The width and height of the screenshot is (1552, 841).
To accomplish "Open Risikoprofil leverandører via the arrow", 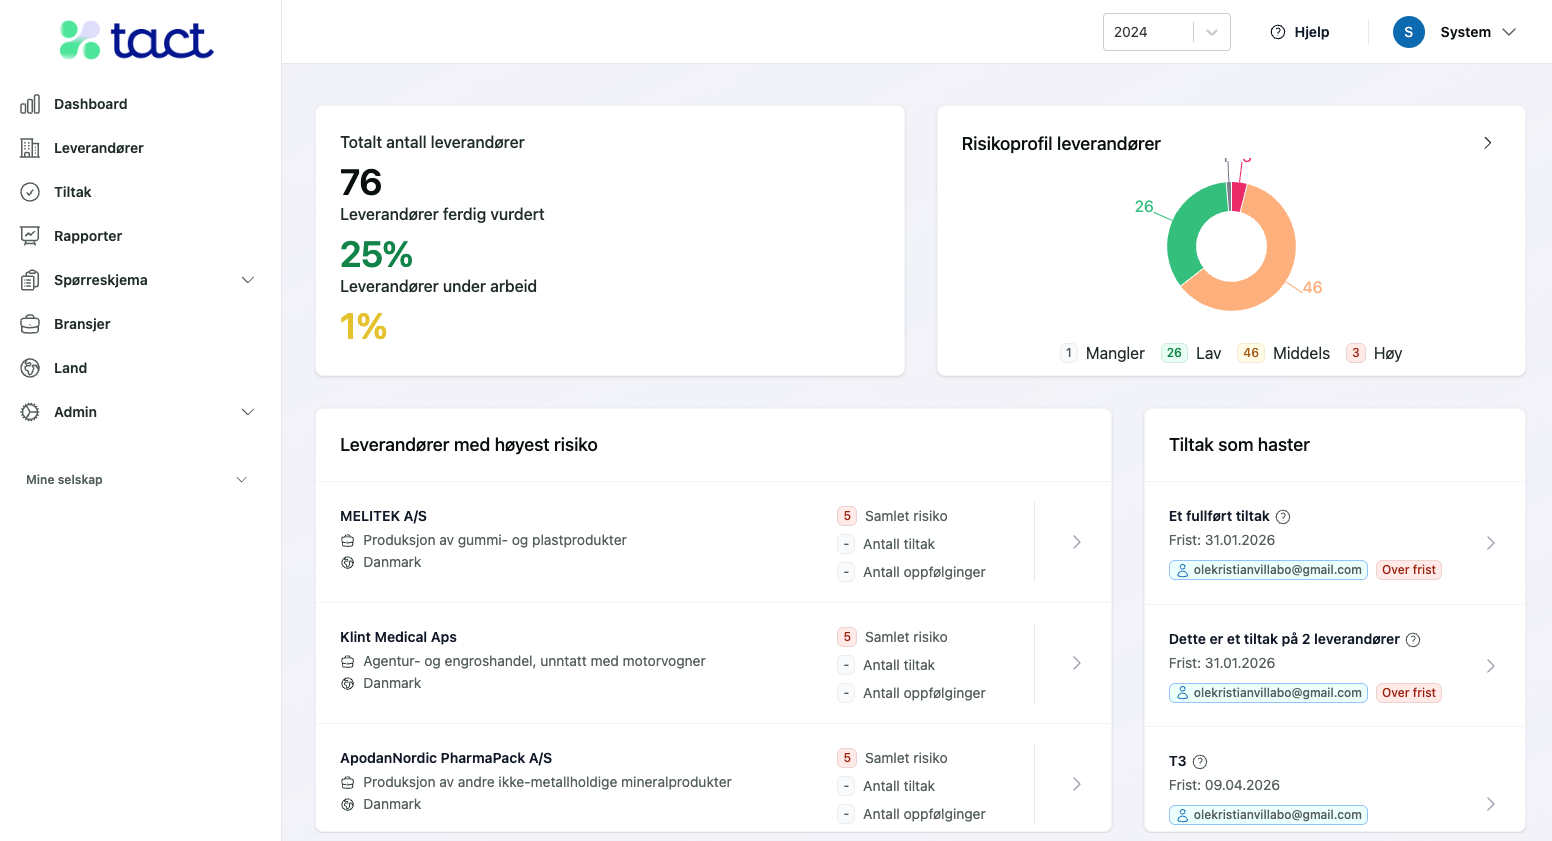I will tap(1487, 142).
